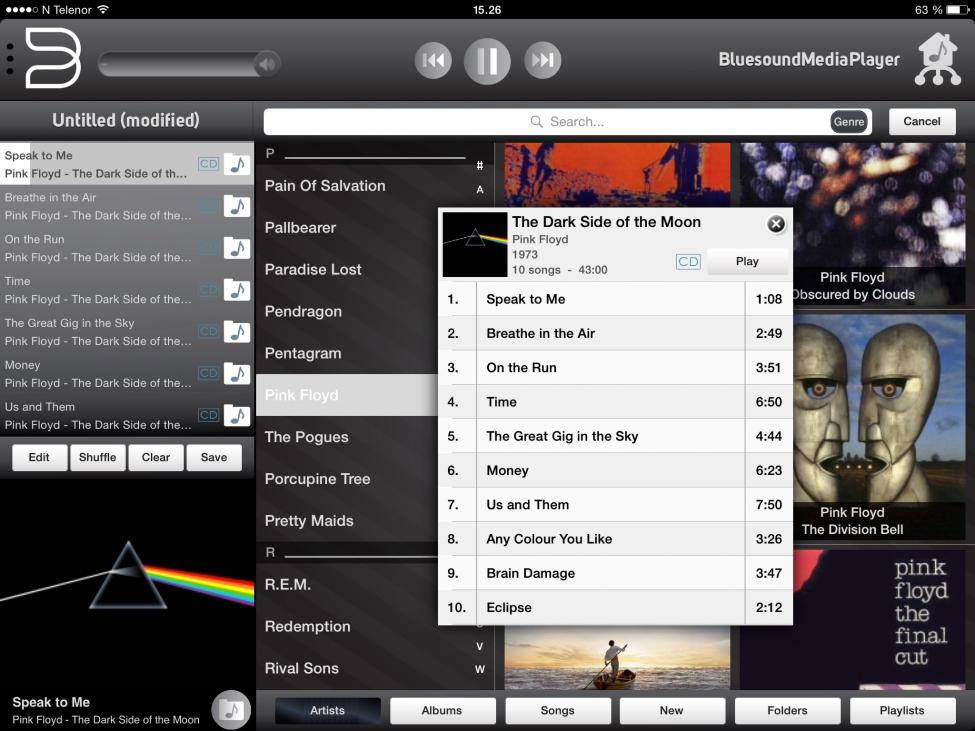Tap music note icon for Money queue row
This screenshot has height=731, width=975.
click(237, 374)
